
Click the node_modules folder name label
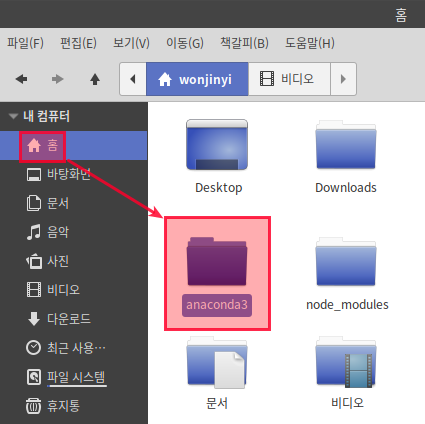[347, 305]
